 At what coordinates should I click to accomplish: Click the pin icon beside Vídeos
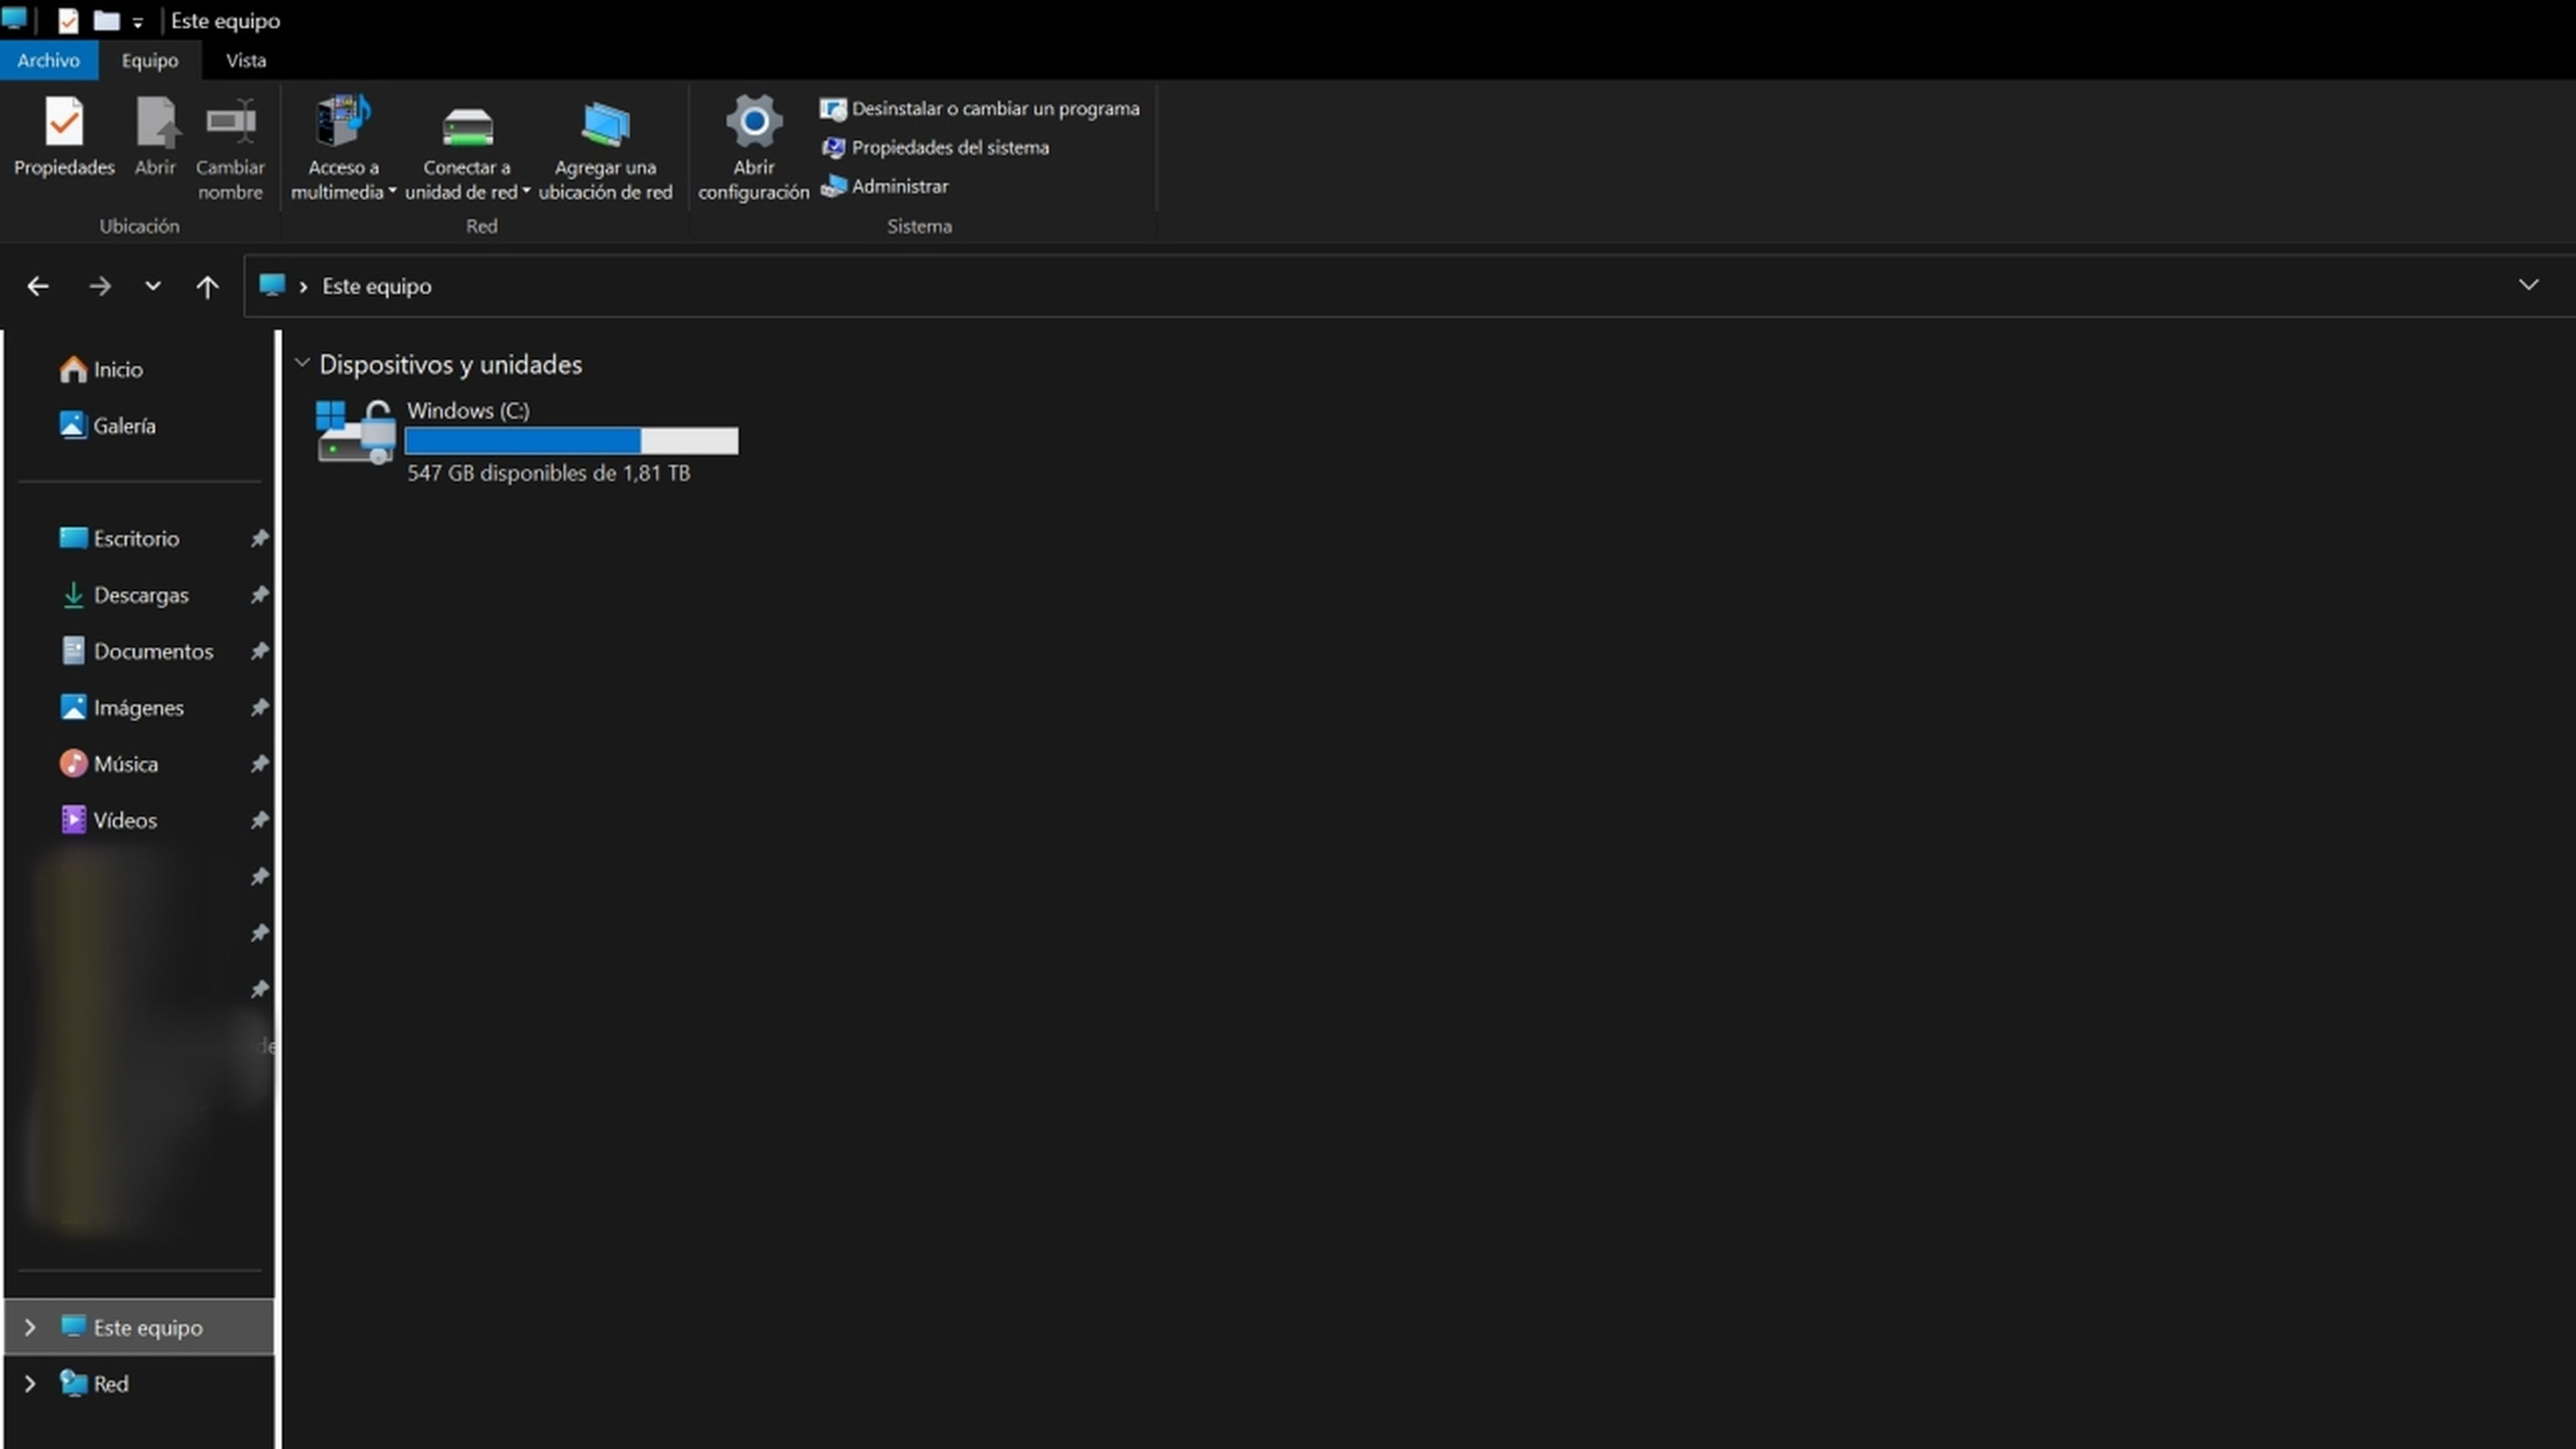tap(259, 820)
